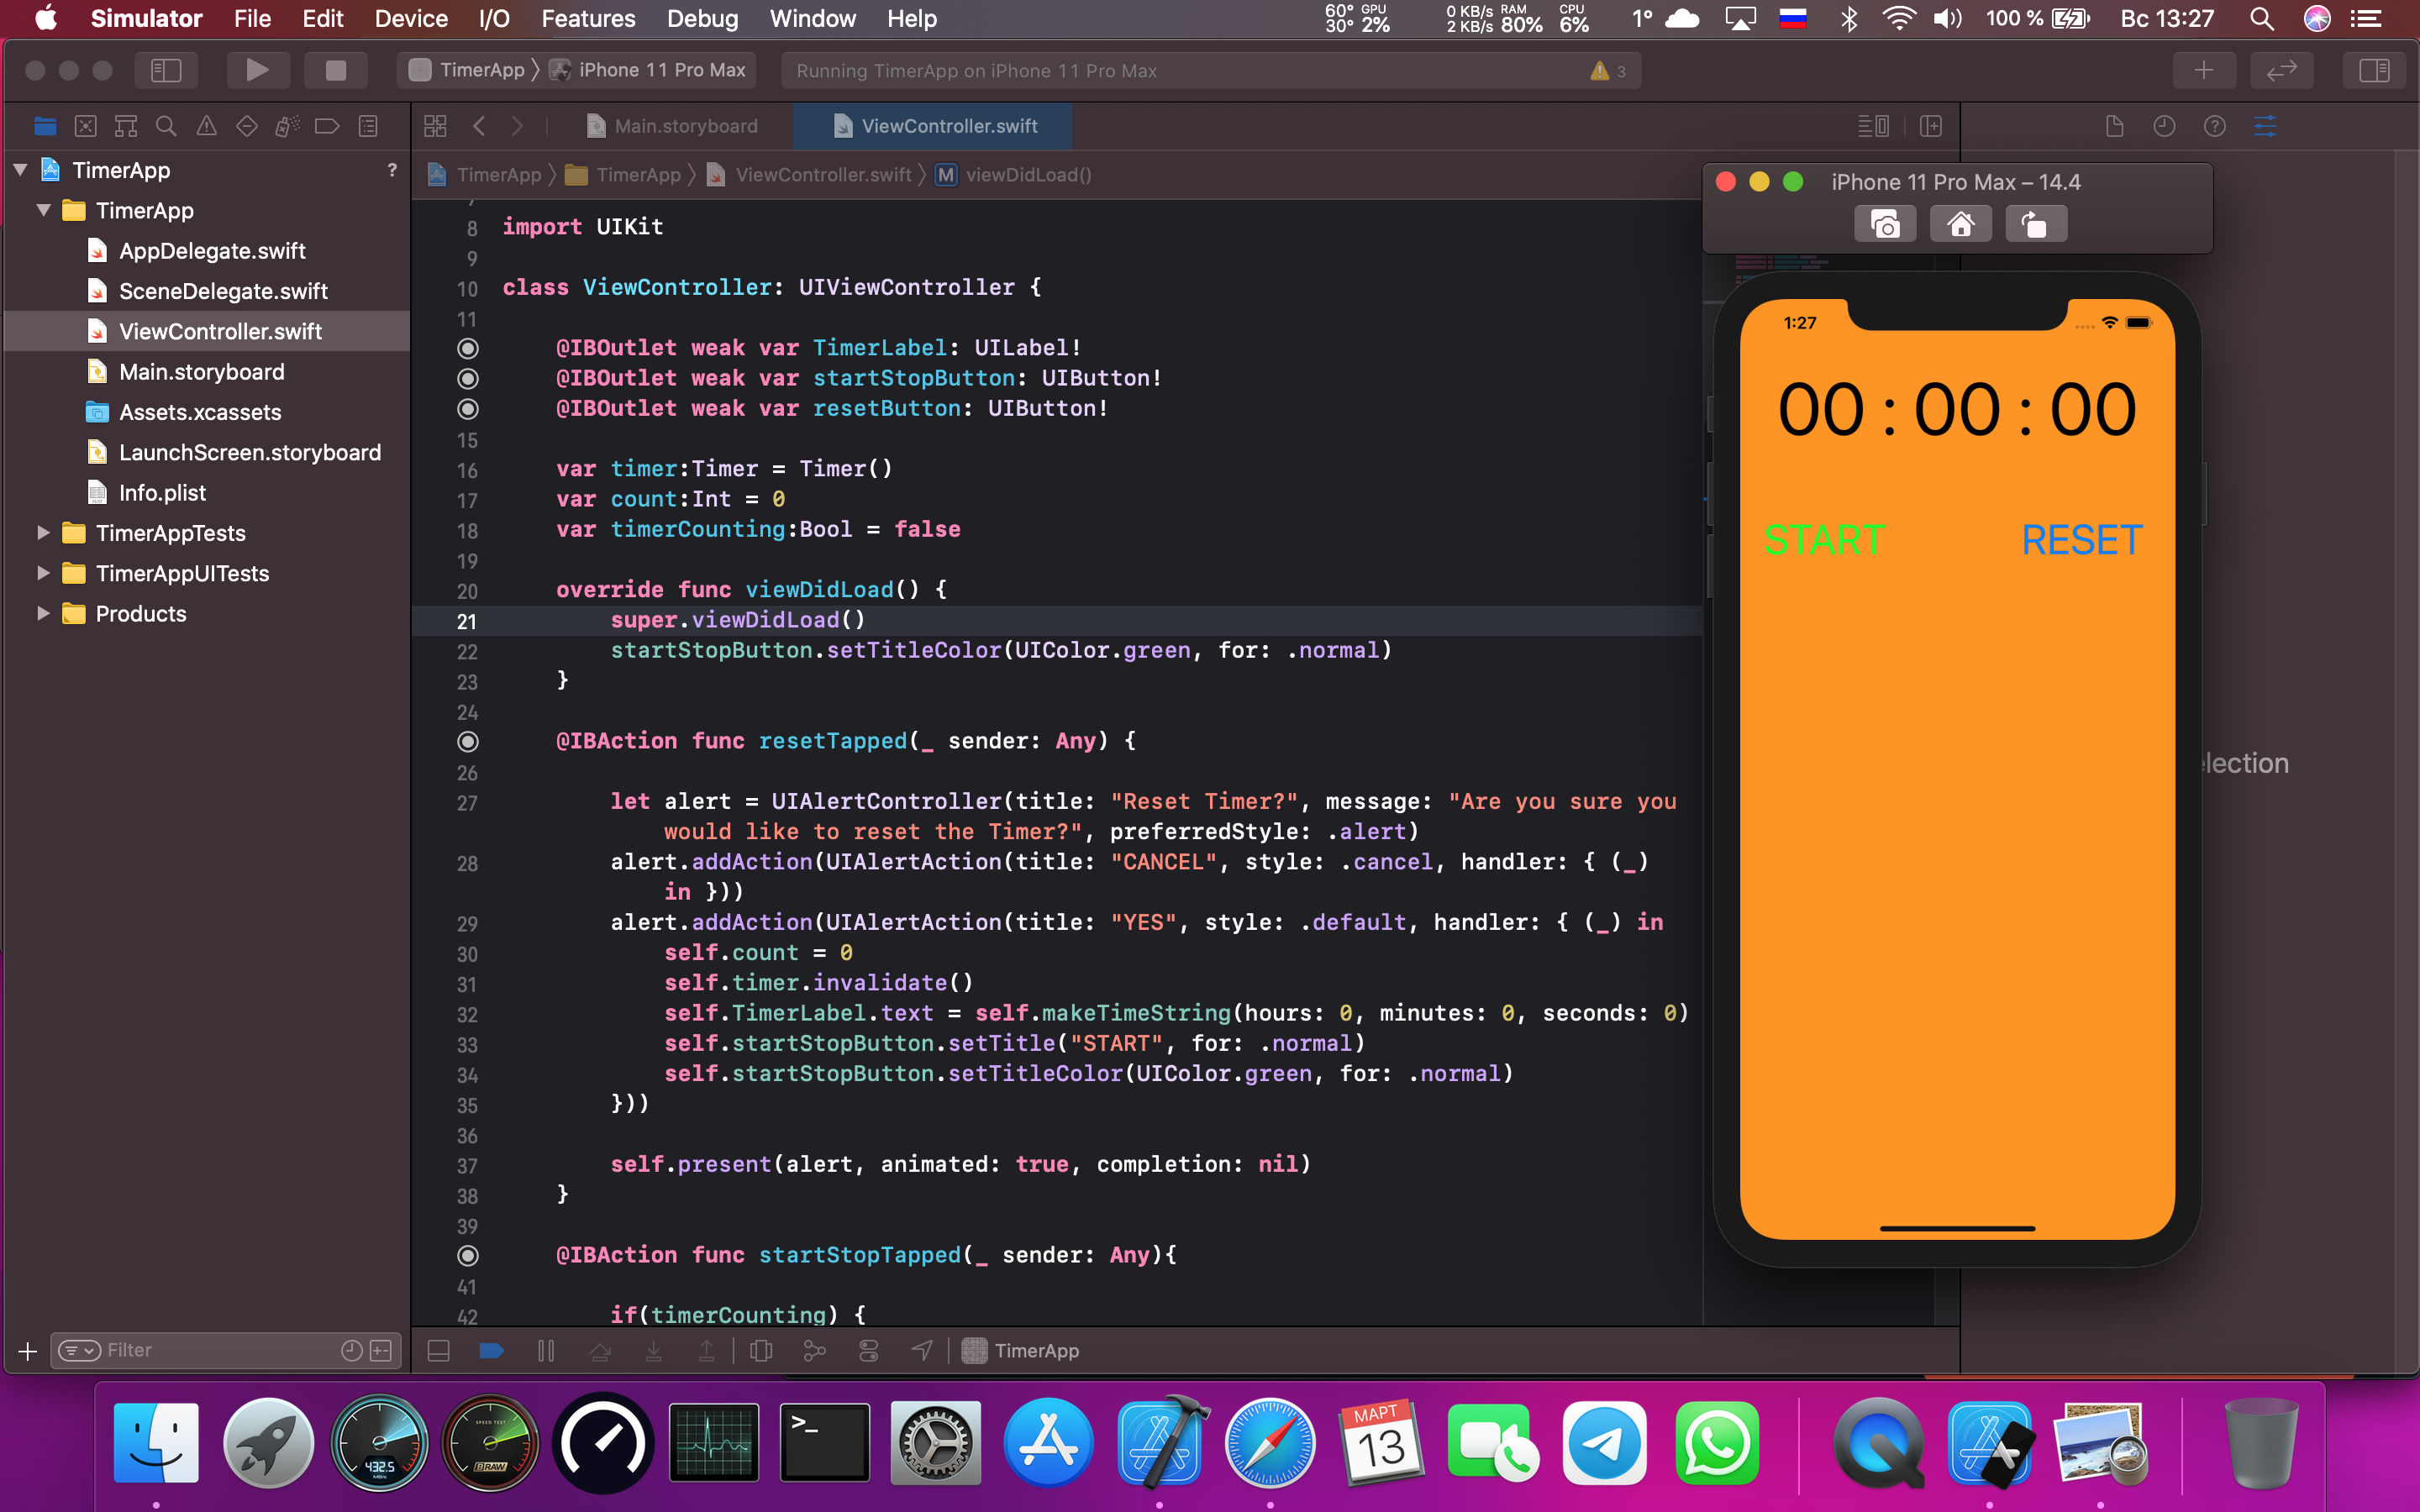Viewport: 2420px width, 1512px height.
Task: Open the memory graph debugger
Action: click(815, 1350)
